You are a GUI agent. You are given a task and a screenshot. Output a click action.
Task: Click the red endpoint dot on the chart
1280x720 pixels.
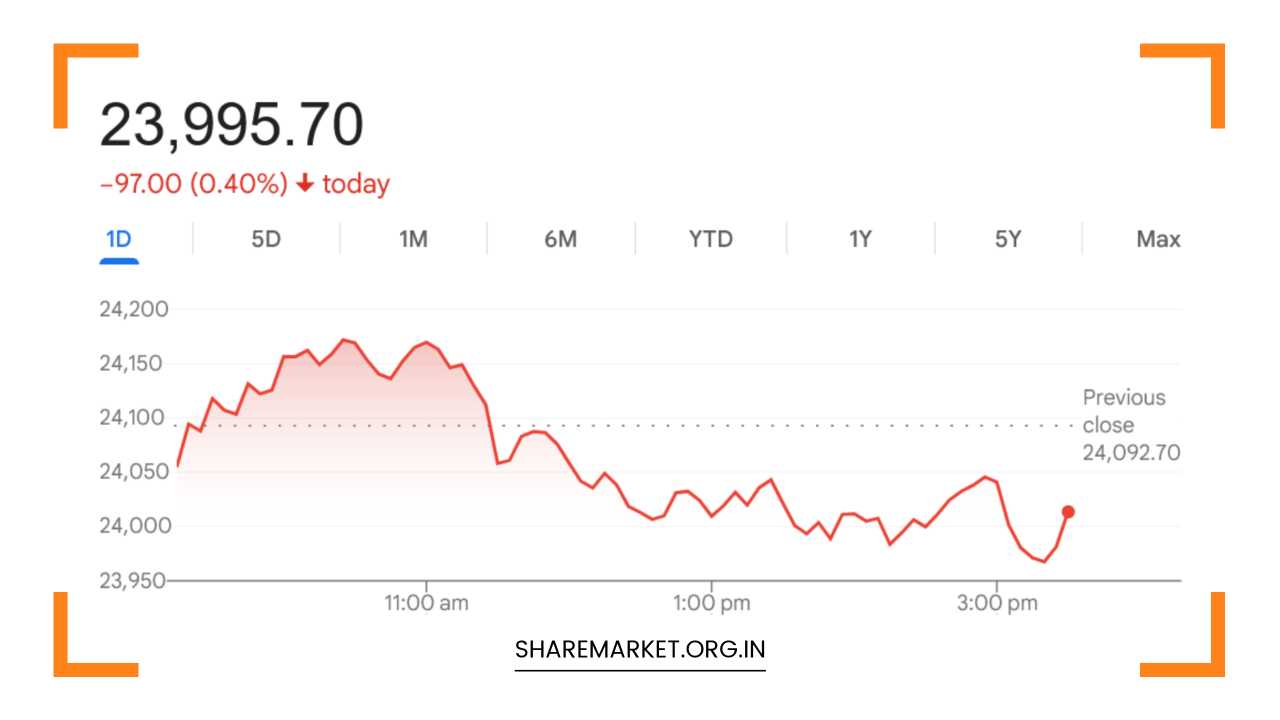(1066, 512)
